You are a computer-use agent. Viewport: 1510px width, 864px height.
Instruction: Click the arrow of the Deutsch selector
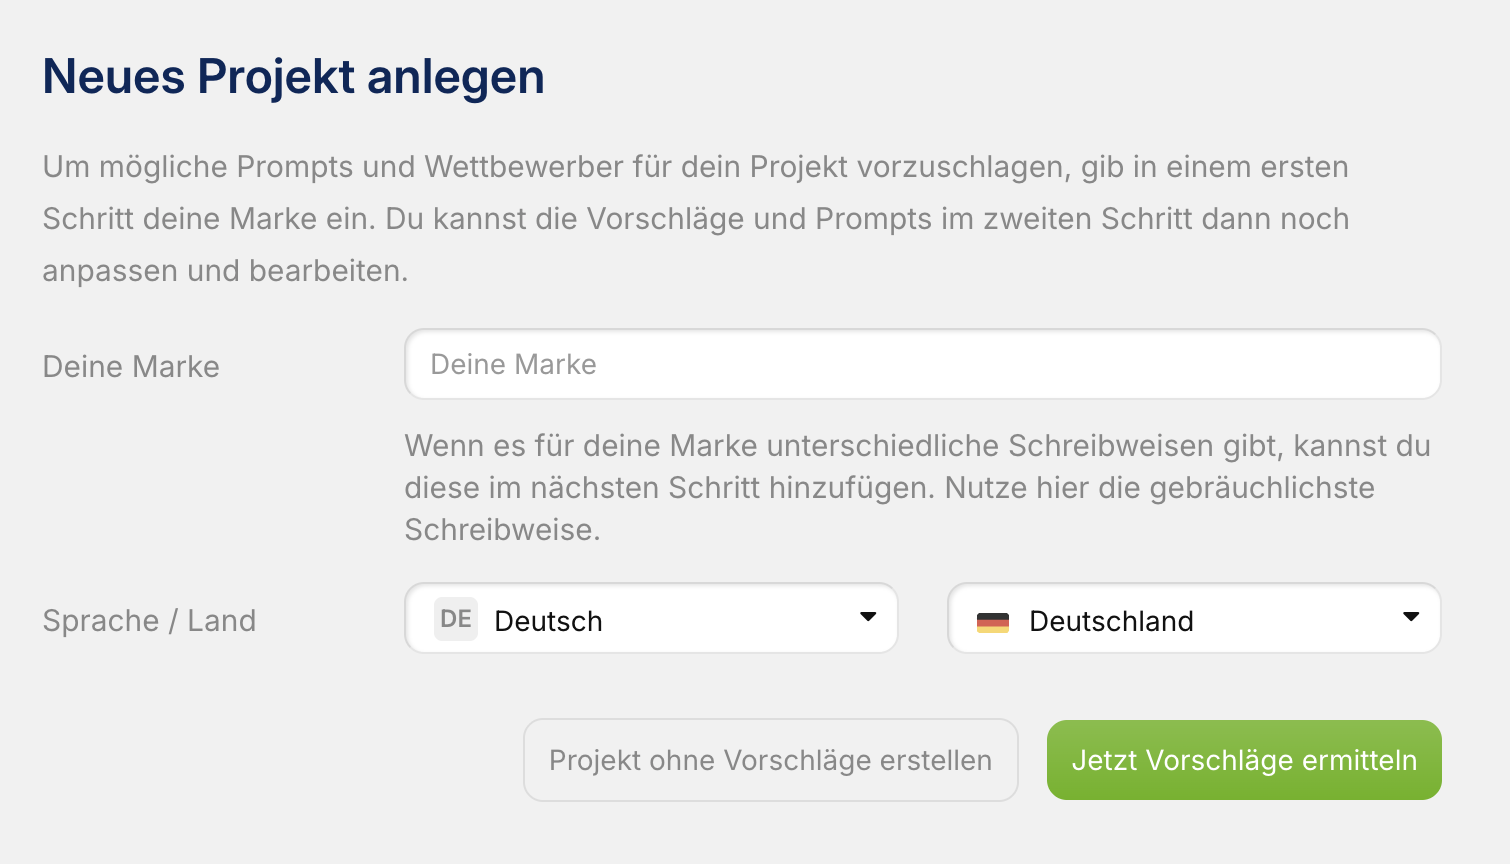coord(868,617)
